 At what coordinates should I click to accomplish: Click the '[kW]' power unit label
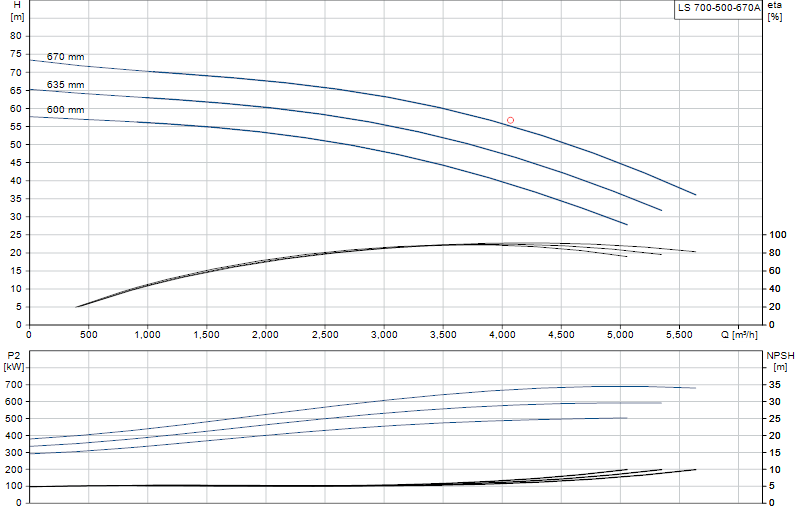14,367
